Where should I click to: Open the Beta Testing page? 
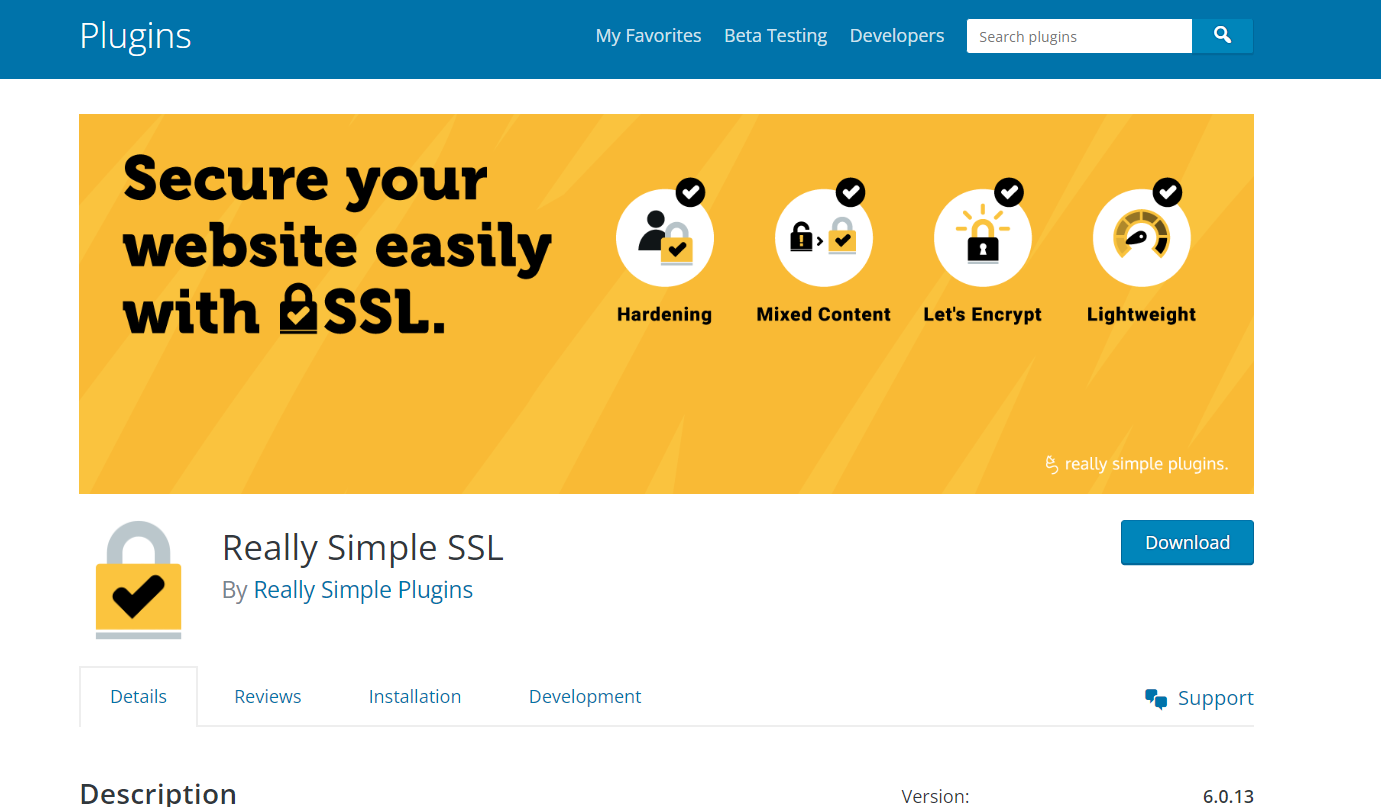click(x=776, y=36)
